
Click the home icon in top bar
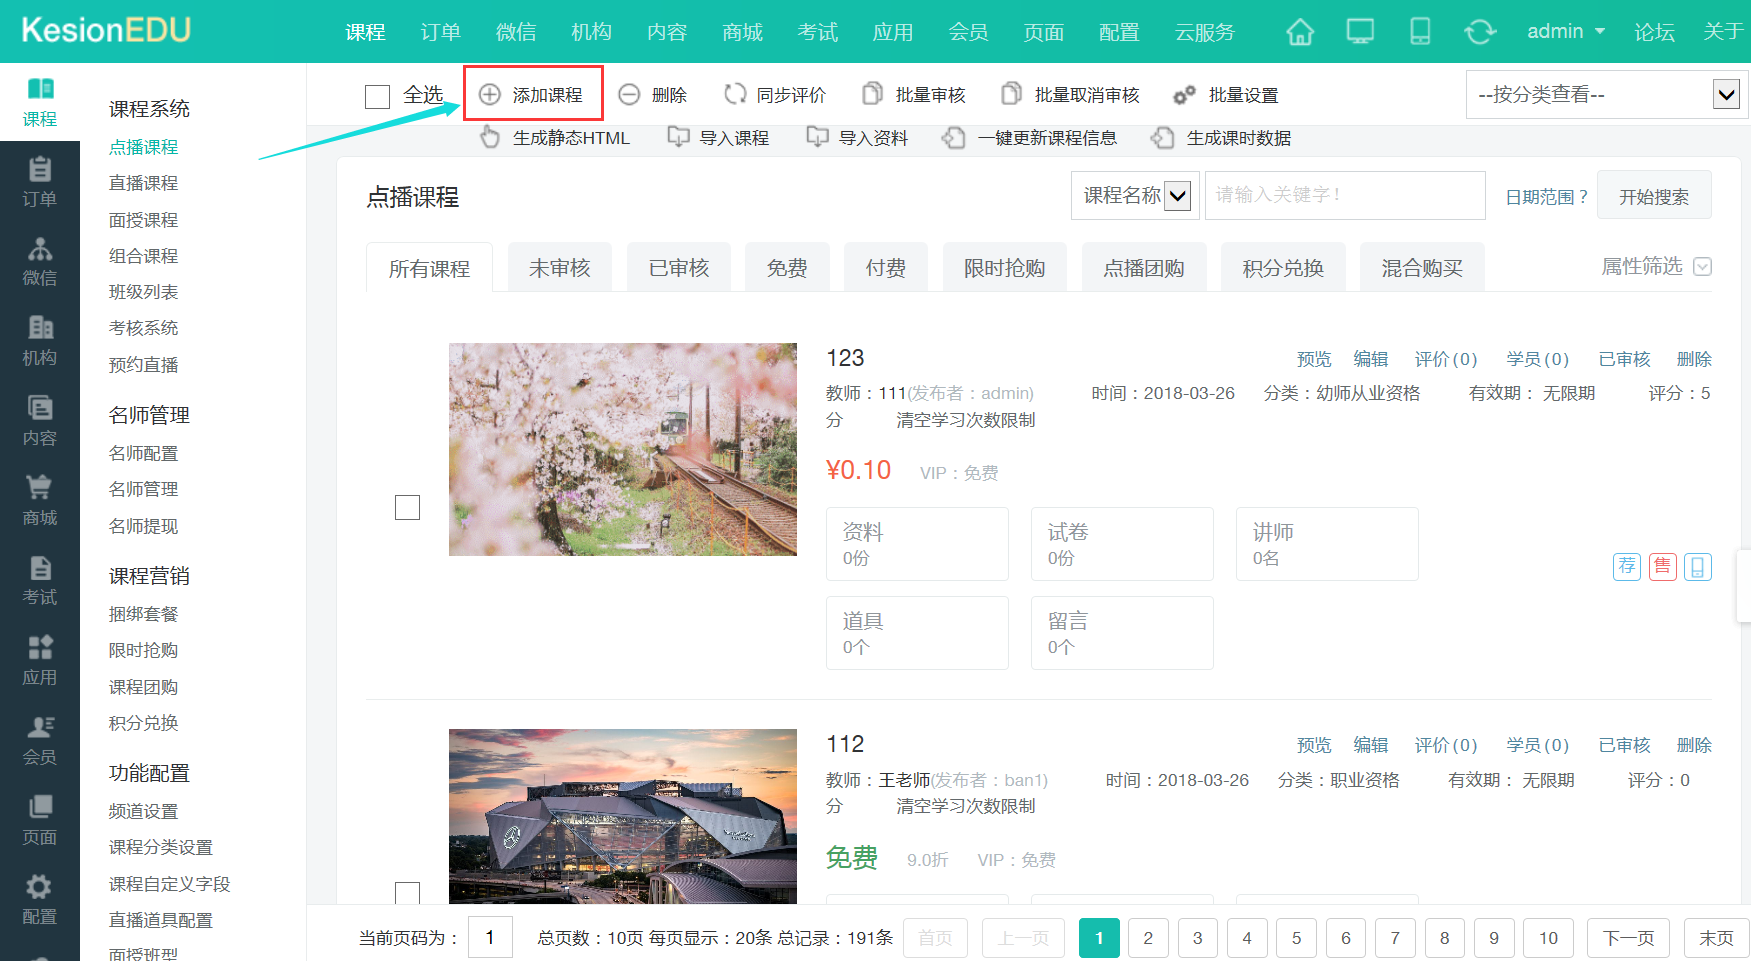click(x=1300, y=32)
